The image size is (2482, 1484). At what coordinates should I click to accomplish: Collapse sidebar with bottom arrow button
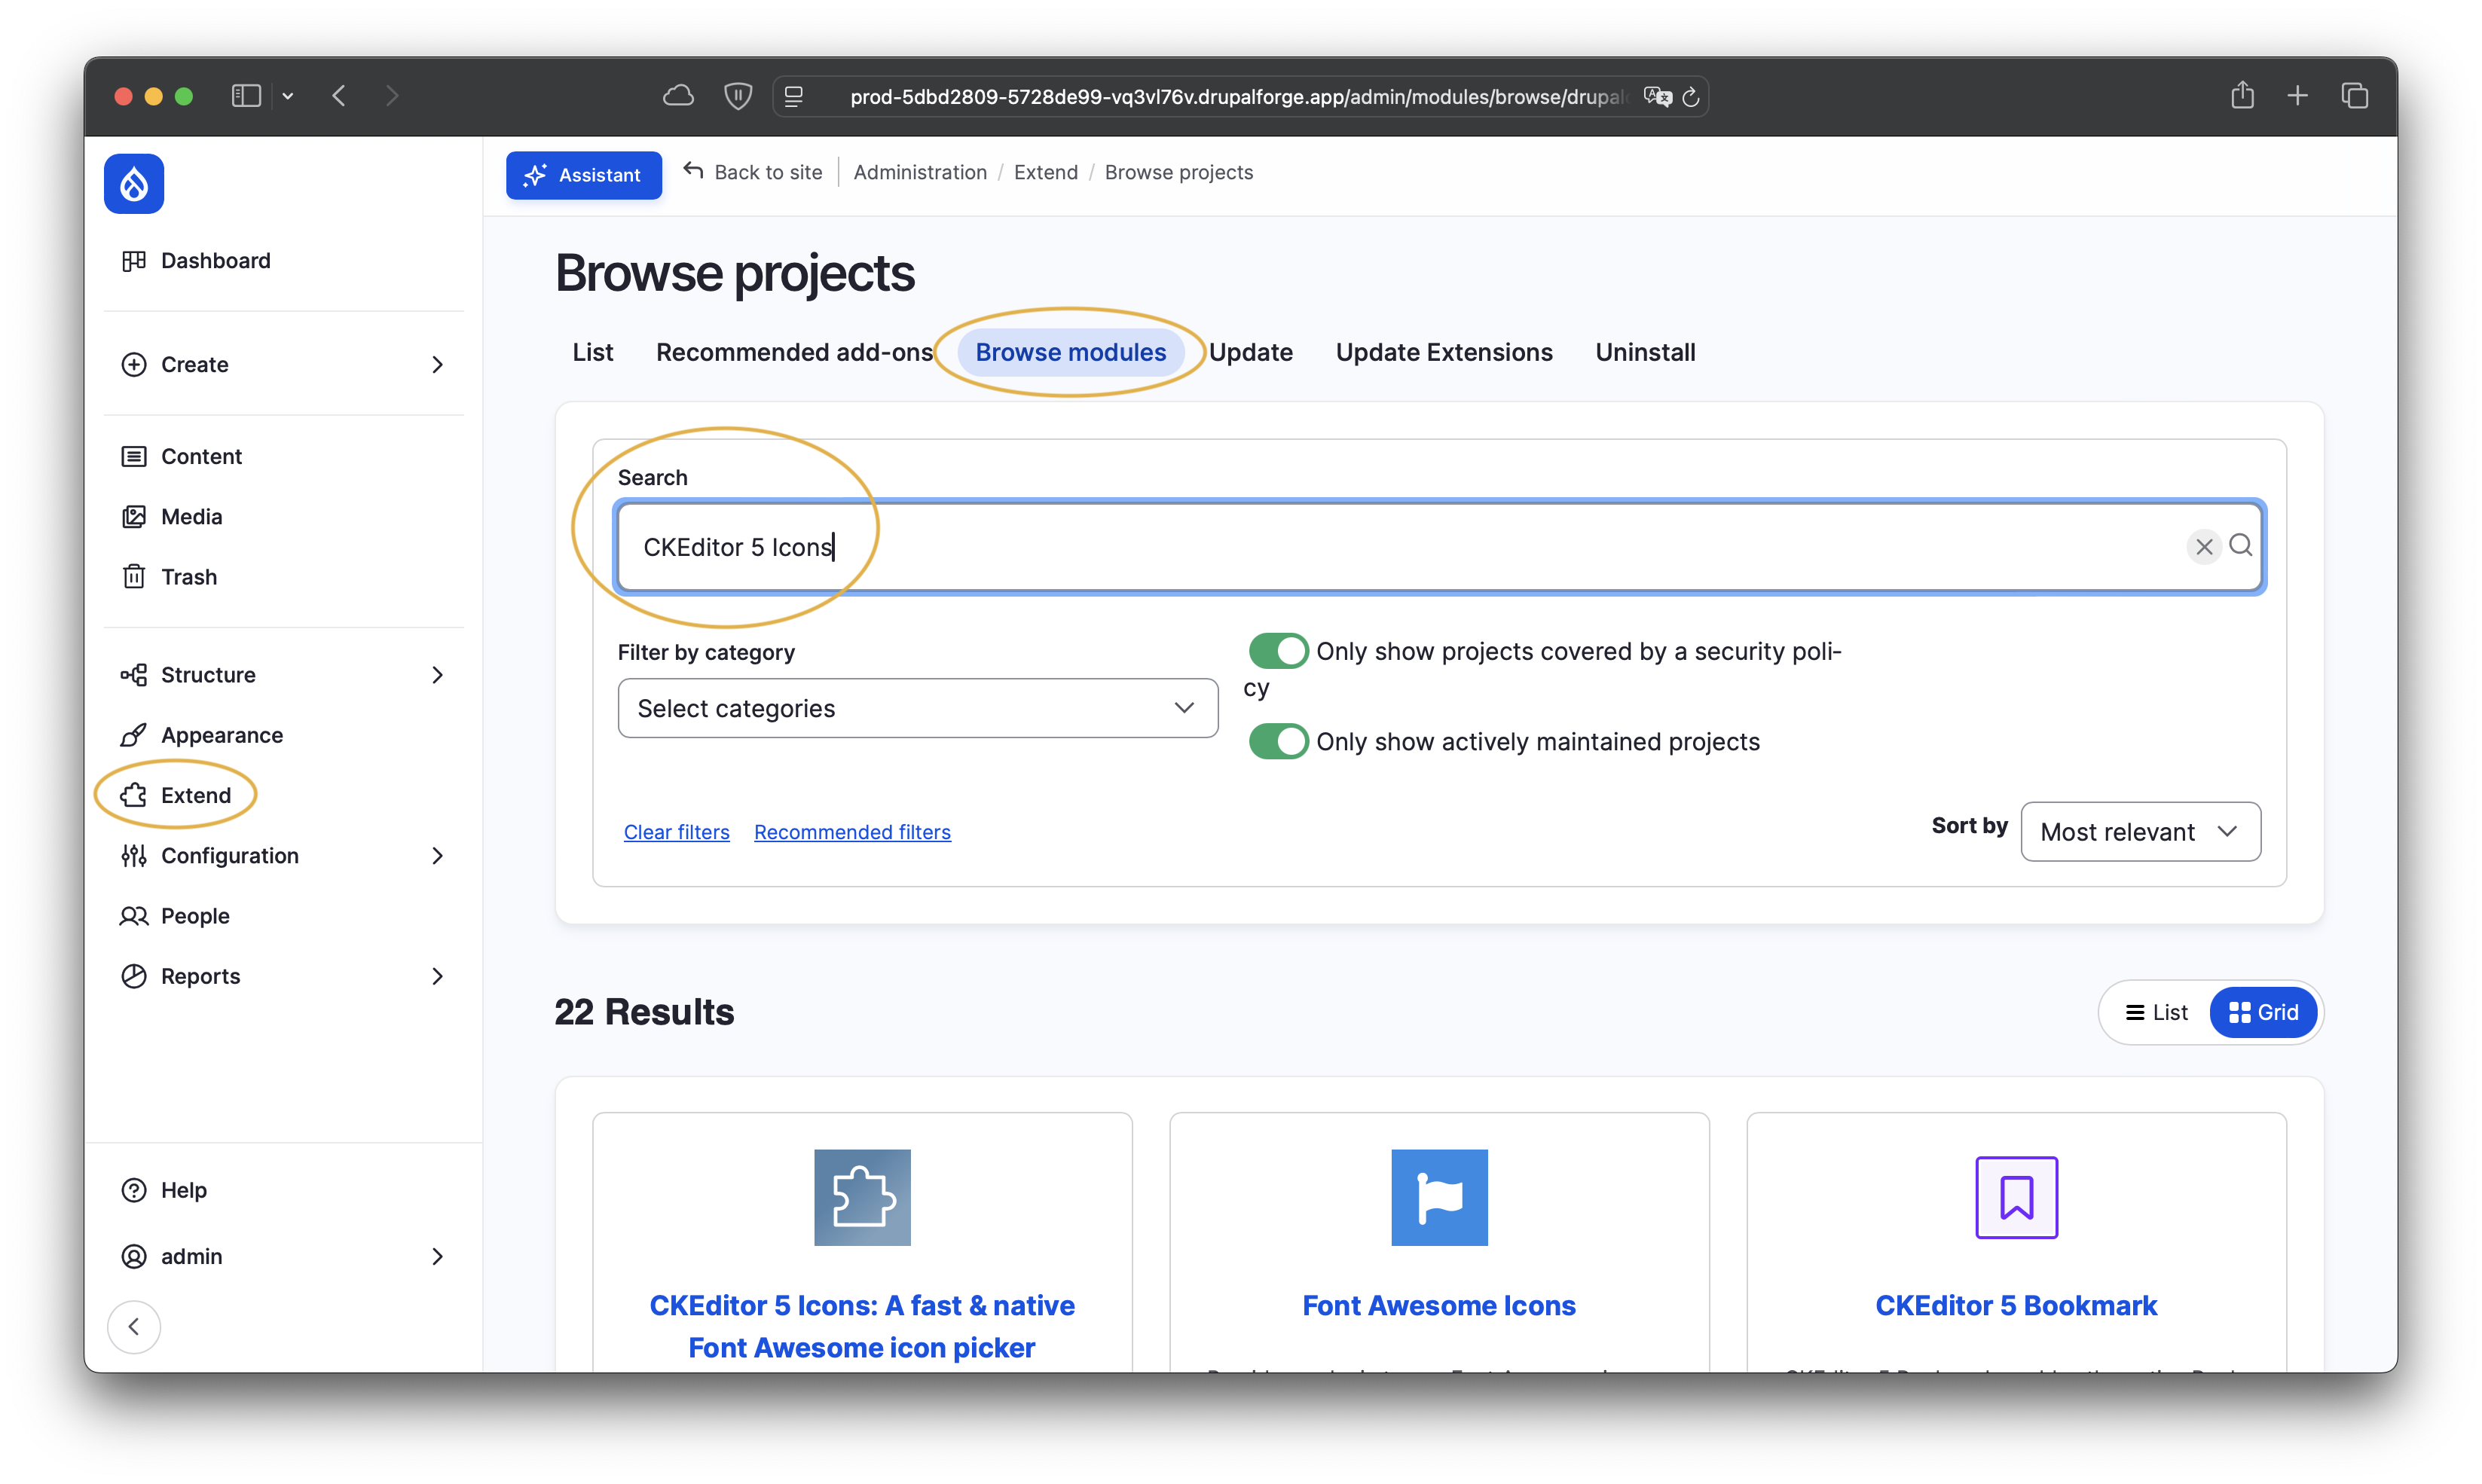pos(134,1326)
